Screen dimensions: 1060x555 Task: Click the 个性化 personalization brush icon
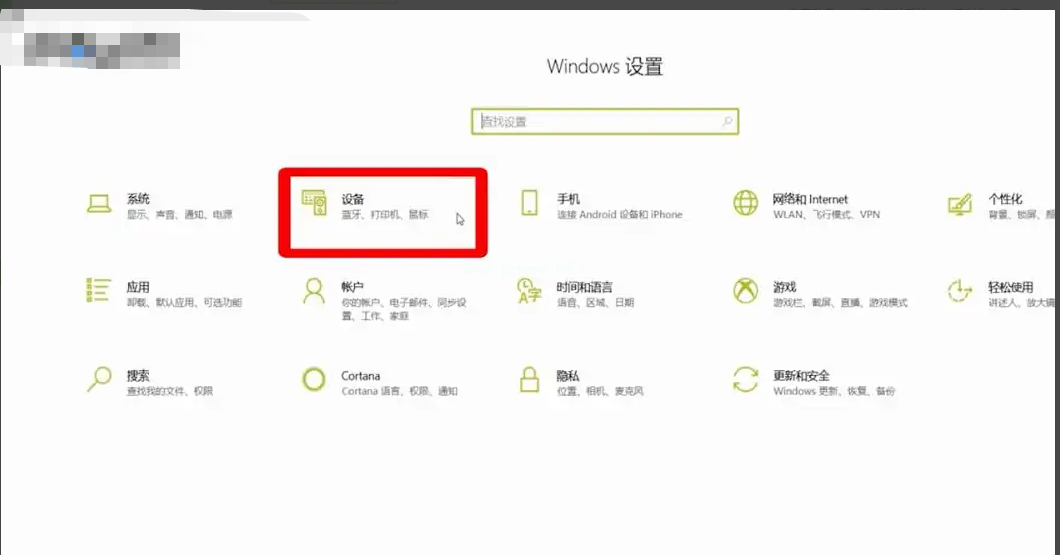tap(960, 204)
